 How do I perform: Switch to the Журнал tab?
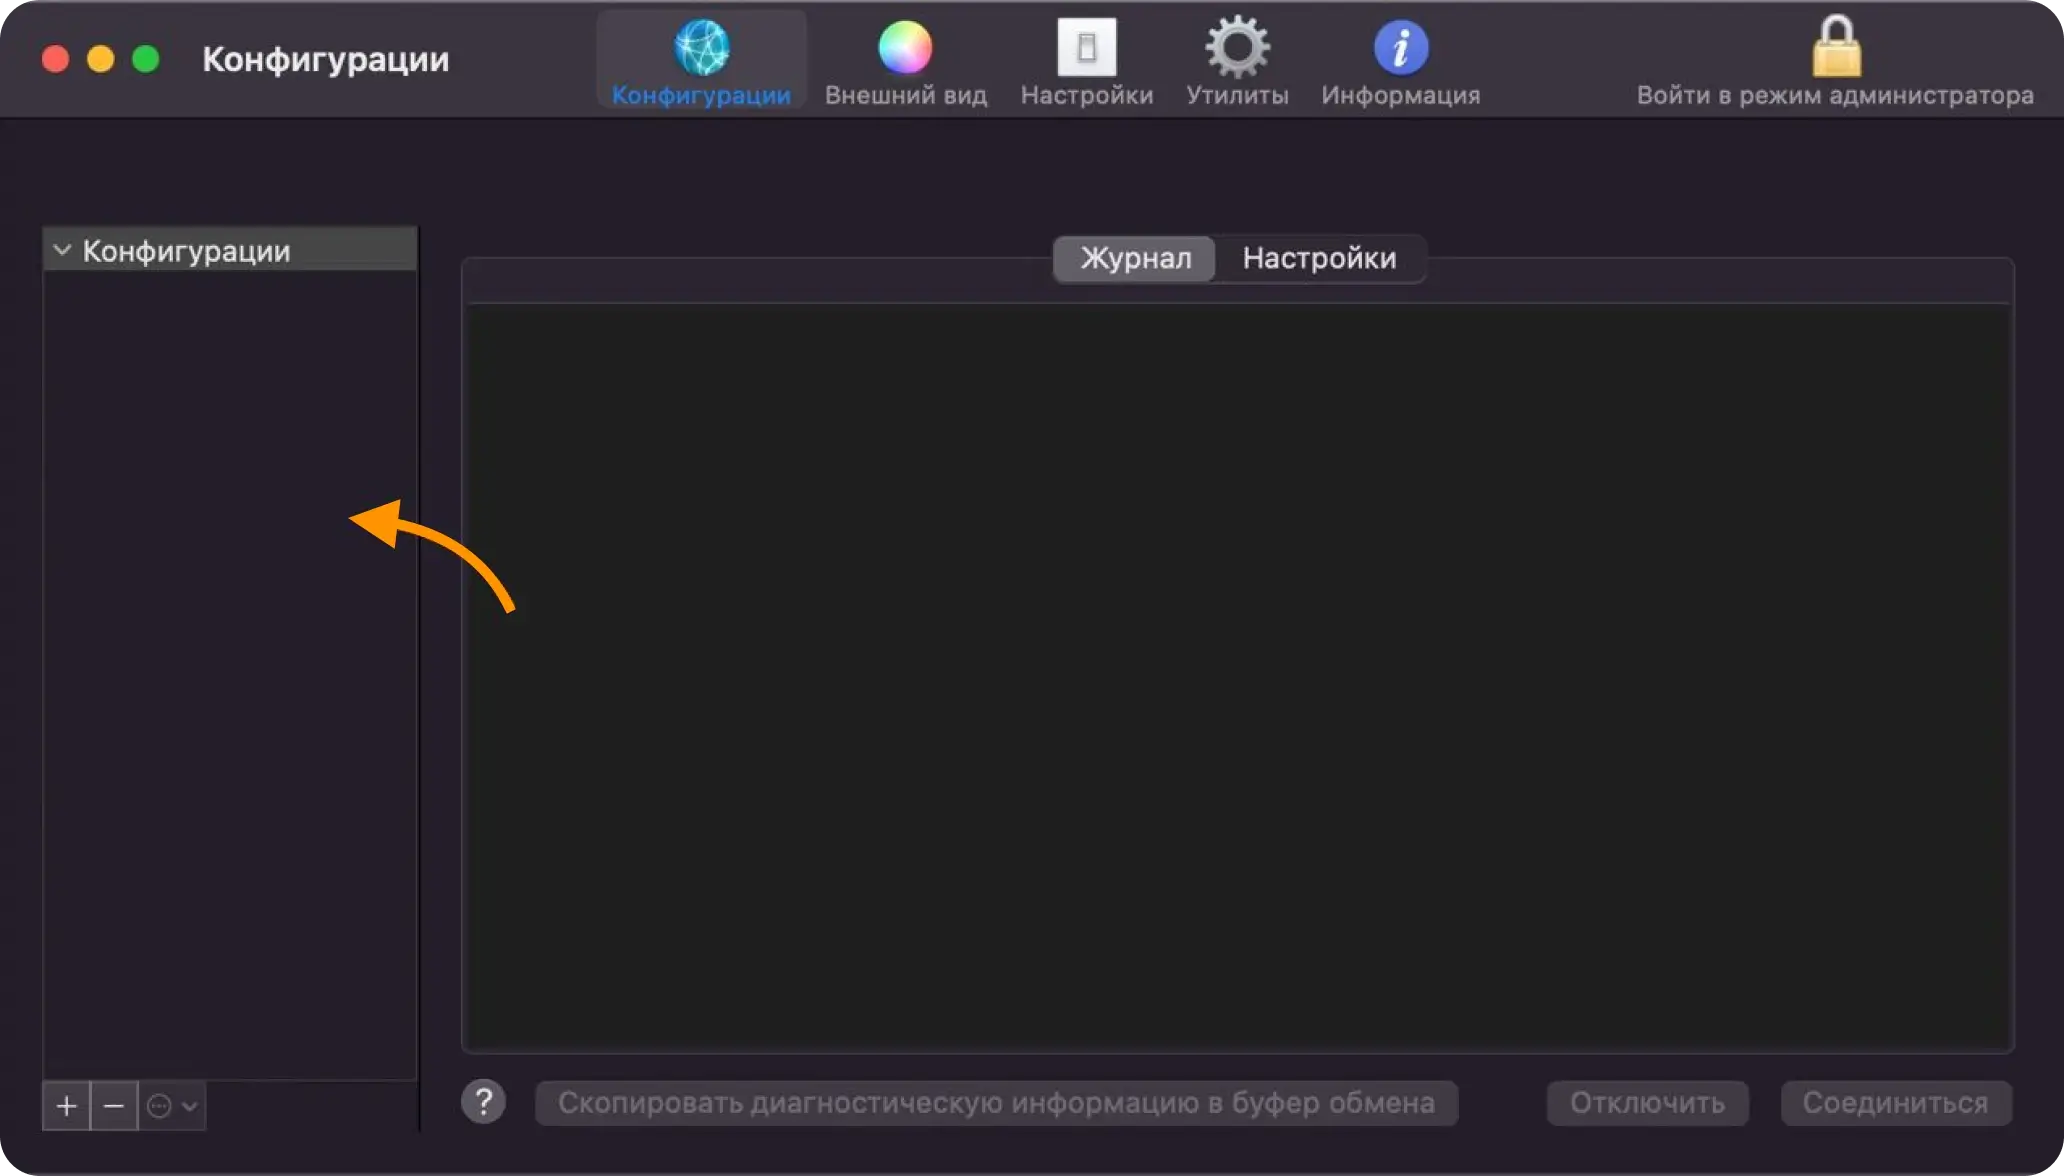(x=1135, y=259)
